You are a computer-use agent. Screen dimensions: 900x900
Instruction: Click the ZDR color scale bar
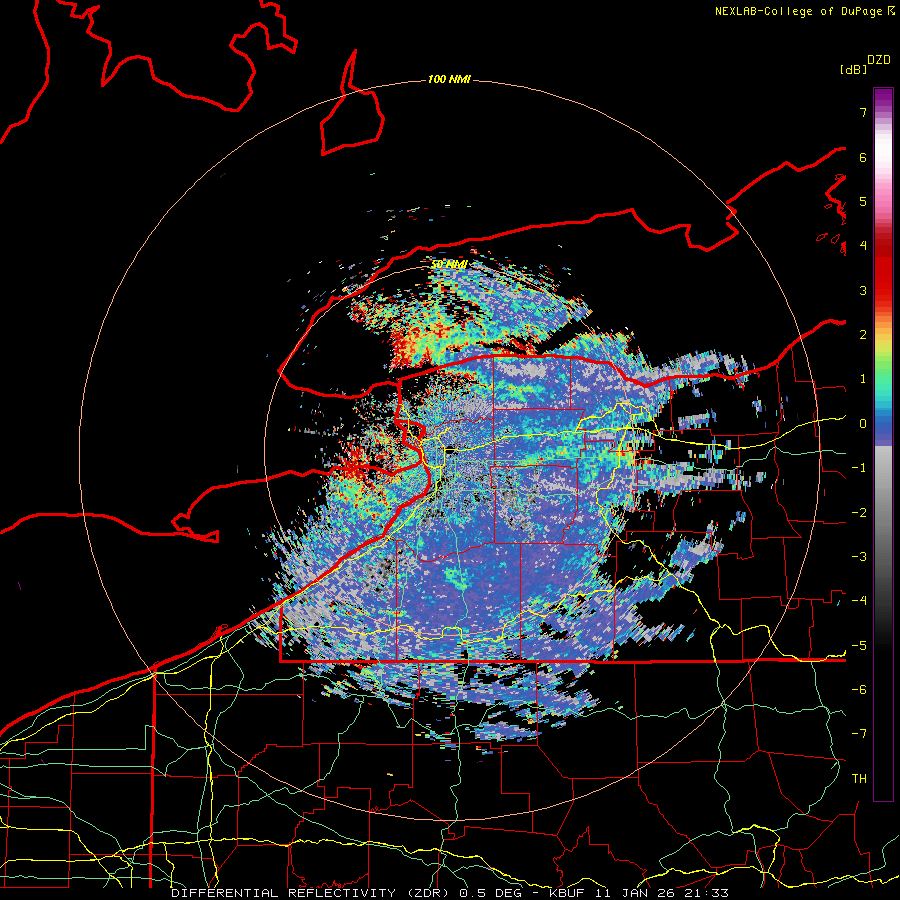[883, 444]
